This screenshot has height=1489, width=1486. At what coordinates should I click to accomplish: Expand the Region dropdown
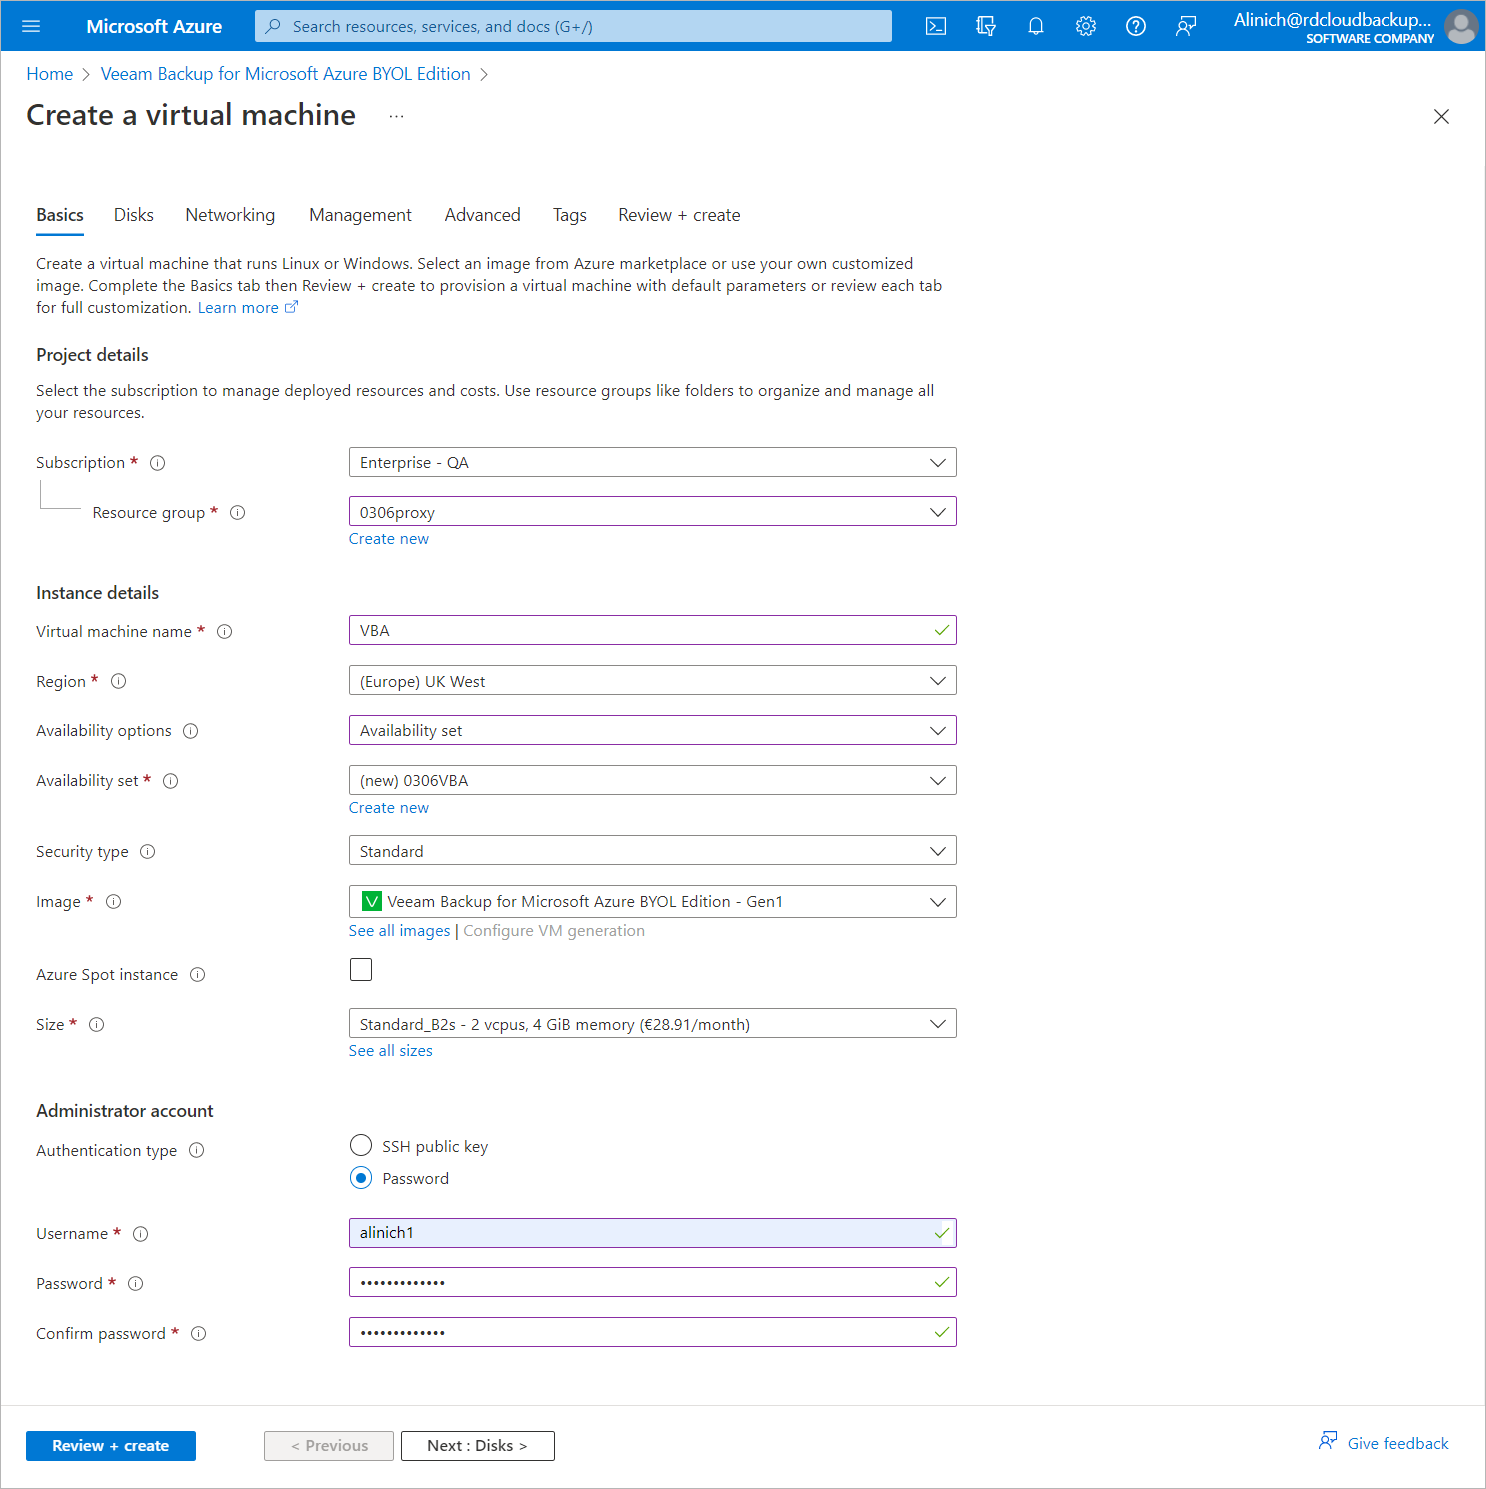click(x=652, y=681)
